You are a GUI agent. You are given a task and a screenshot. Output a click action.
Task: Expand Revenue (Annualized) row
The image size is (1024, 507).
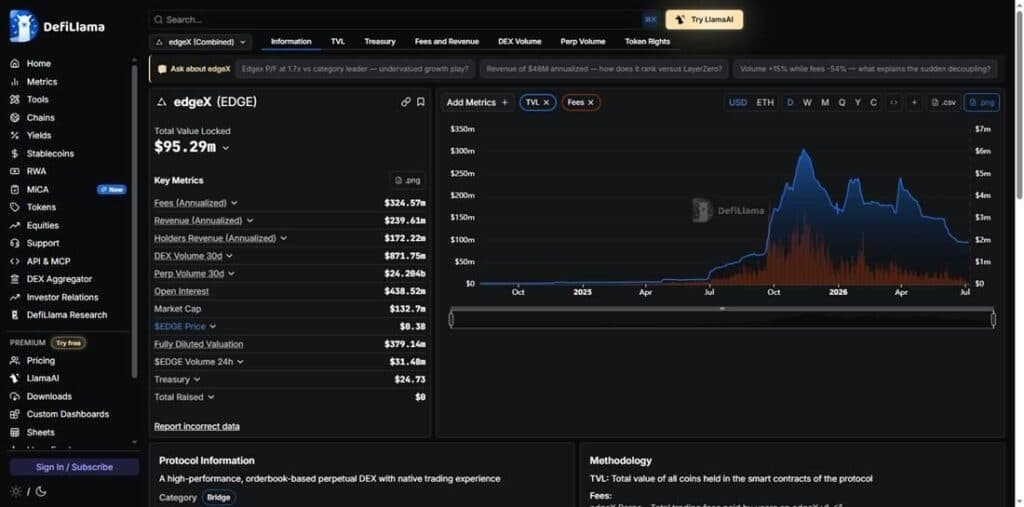250,221
